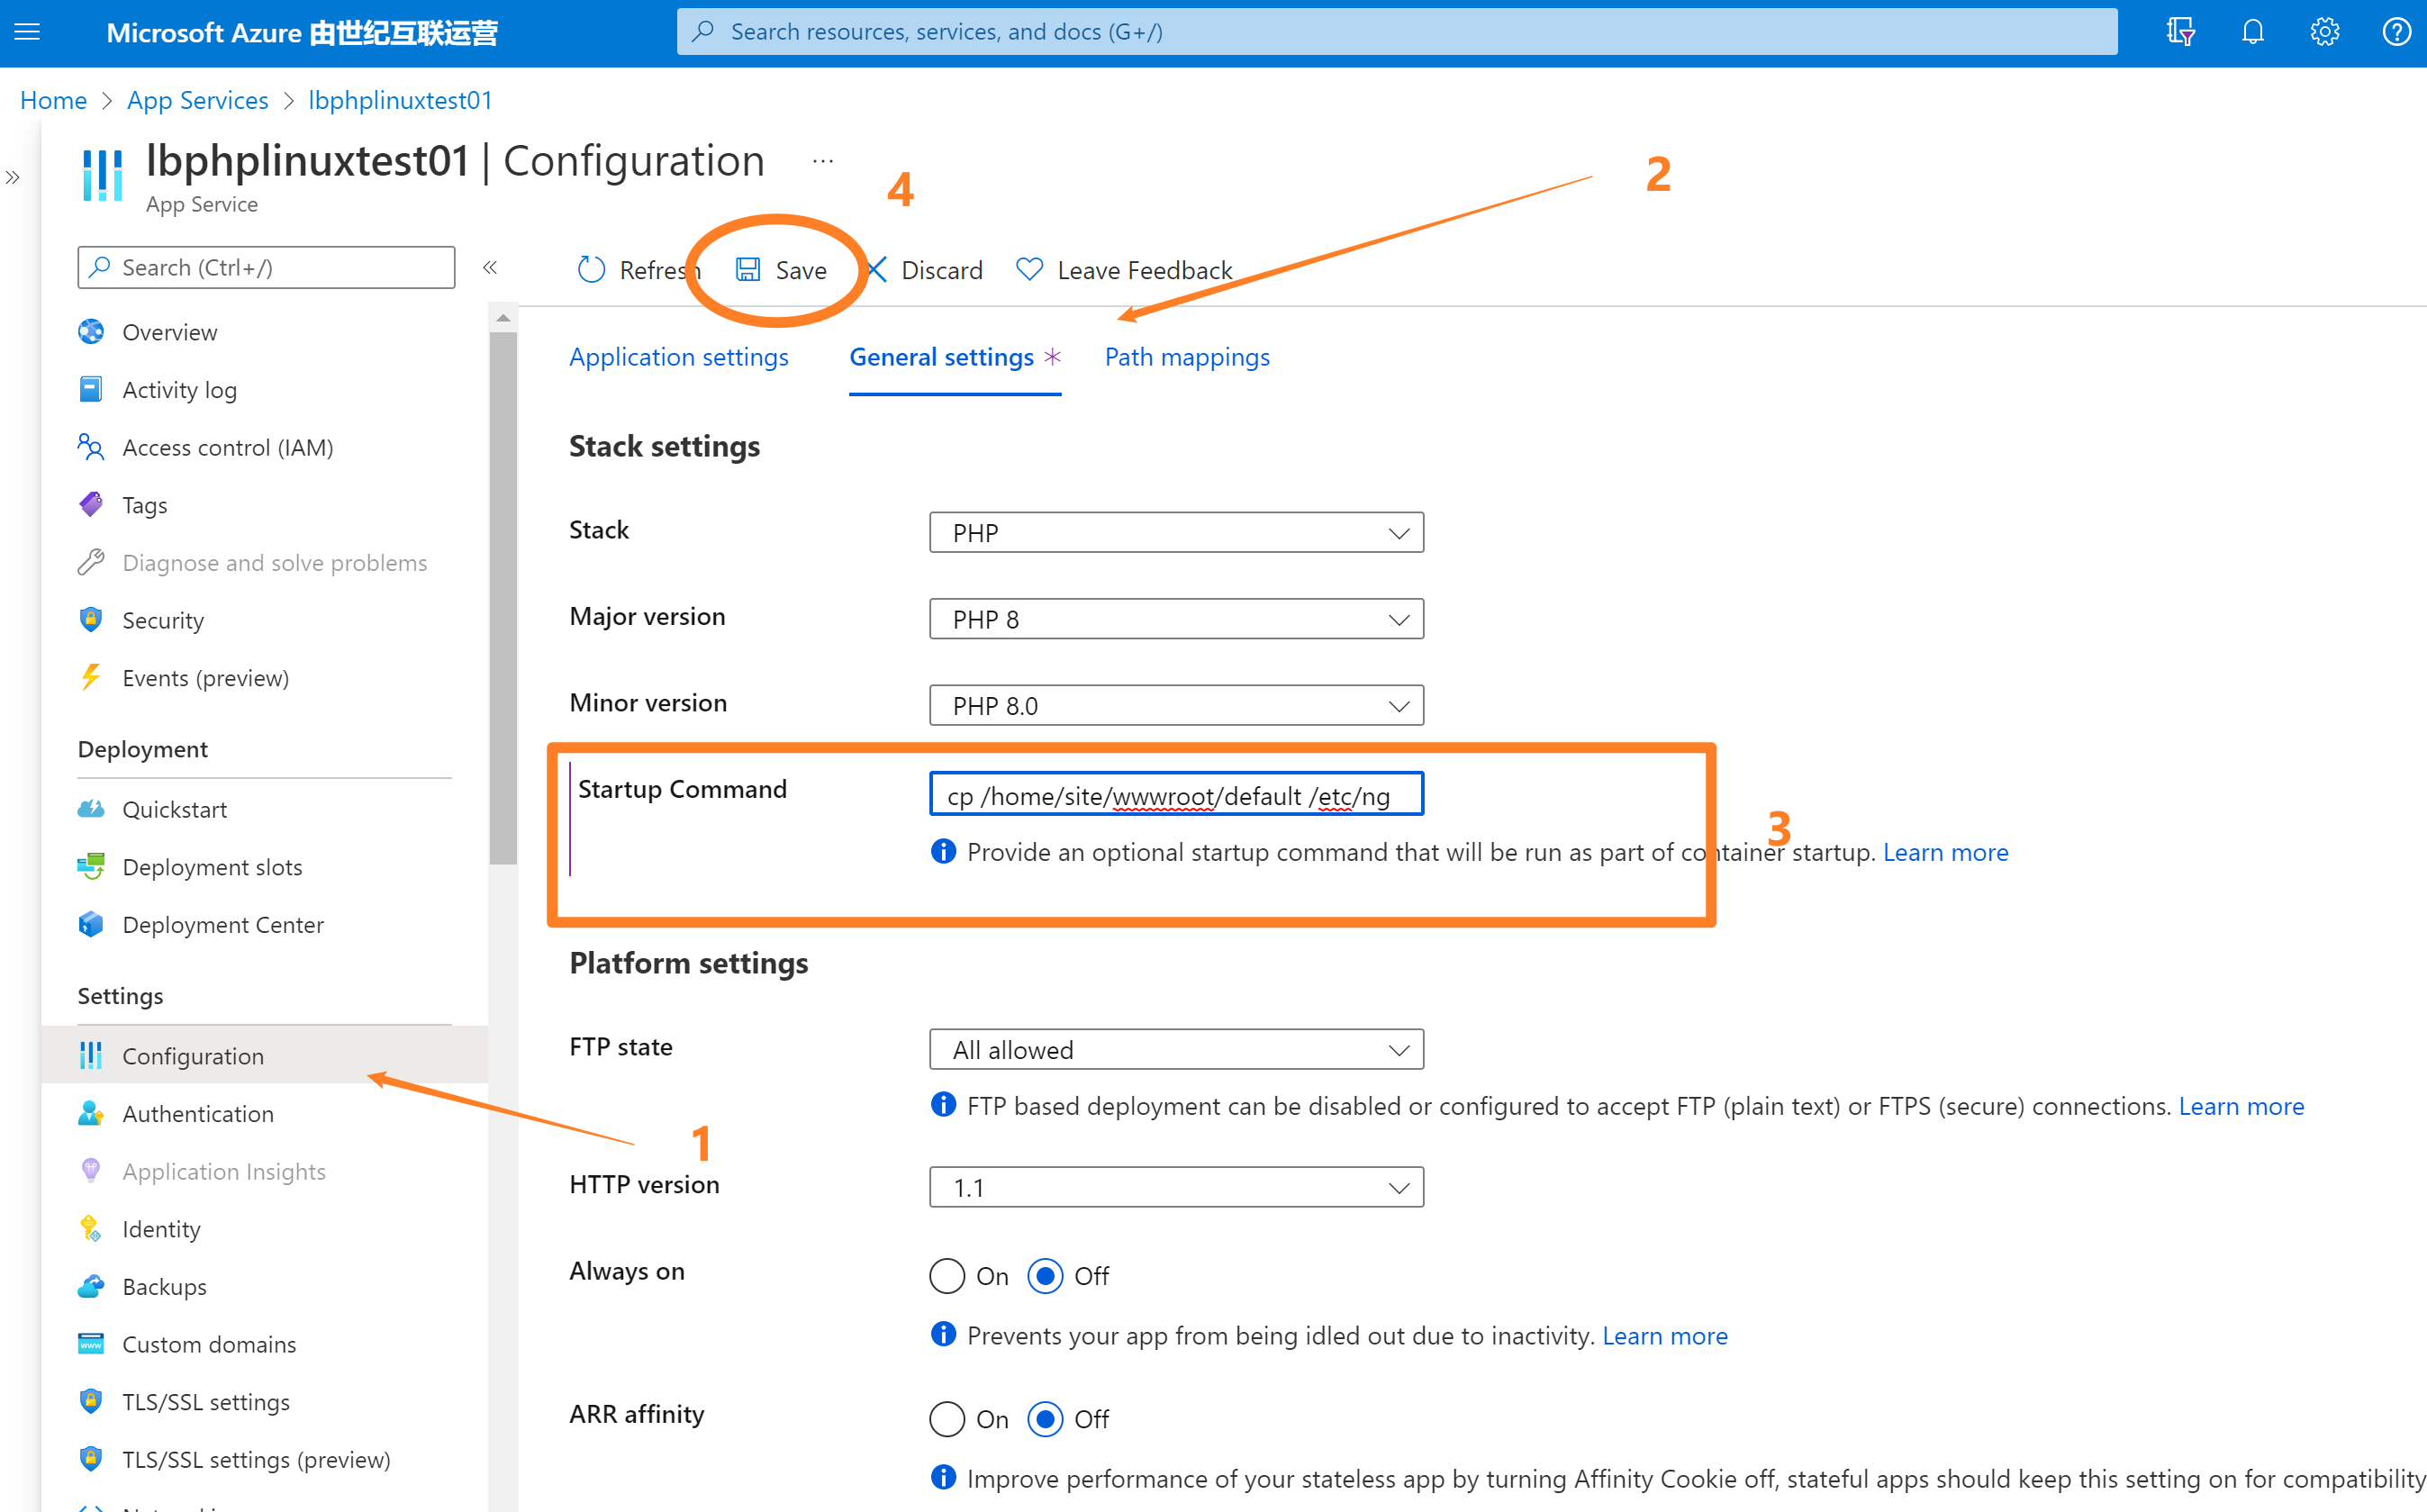Click the help question mark icon
The image size is (2427, 1512).
[x=2396, y=32]
